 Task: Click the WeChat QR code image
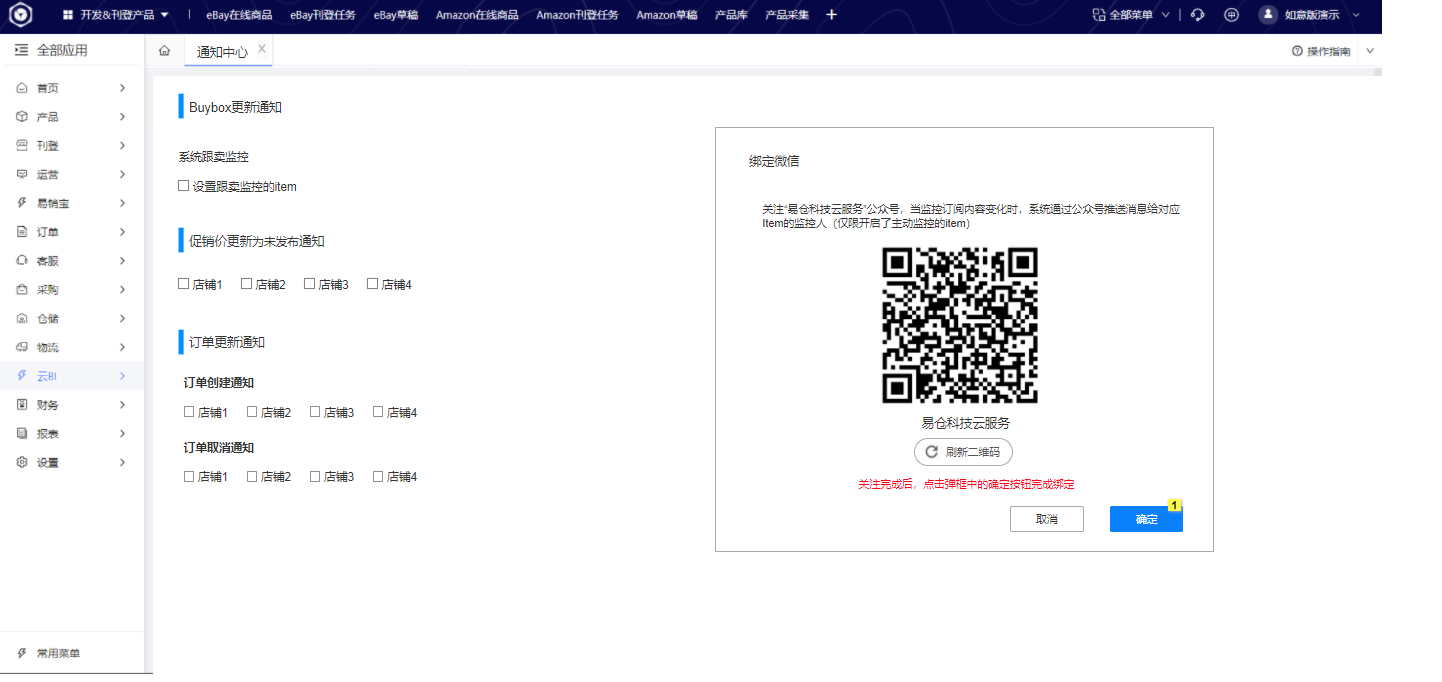click(960, 326)
